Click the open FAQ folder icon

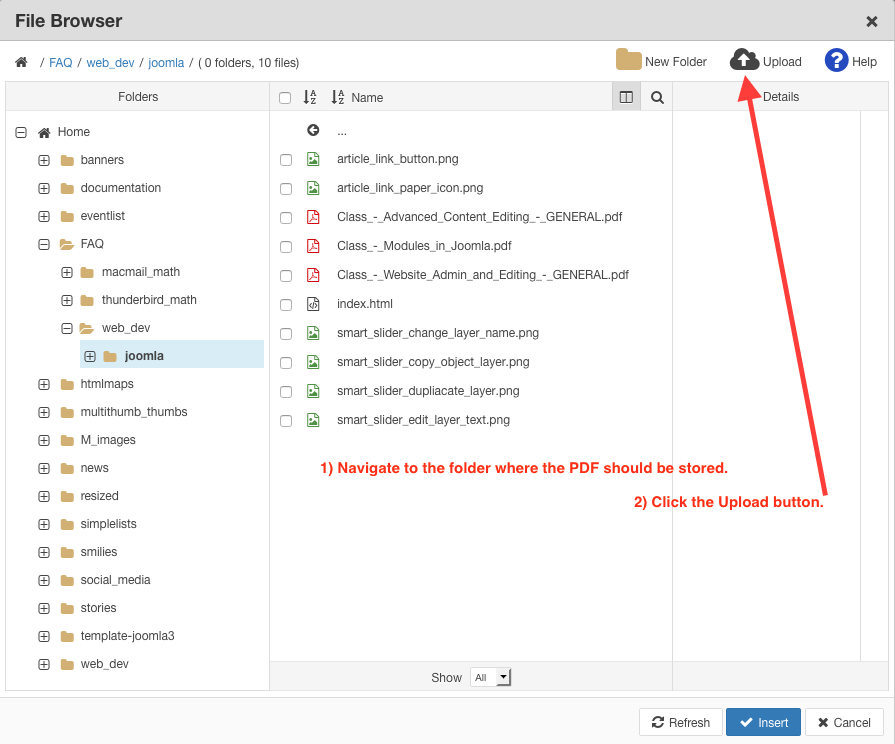point(67,244)
